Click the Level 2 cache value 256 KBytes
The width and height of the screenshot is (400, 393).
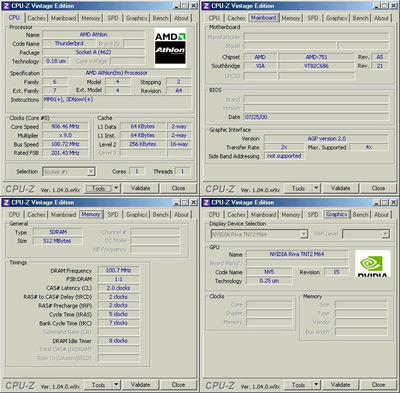tap(143, 144)
